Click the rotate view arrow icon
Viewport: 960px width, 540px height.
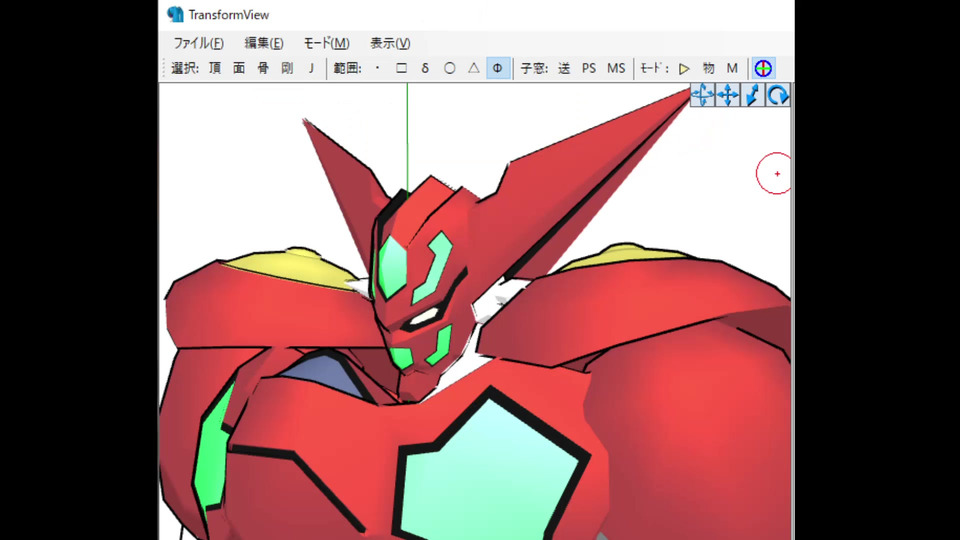coord(778,95)
